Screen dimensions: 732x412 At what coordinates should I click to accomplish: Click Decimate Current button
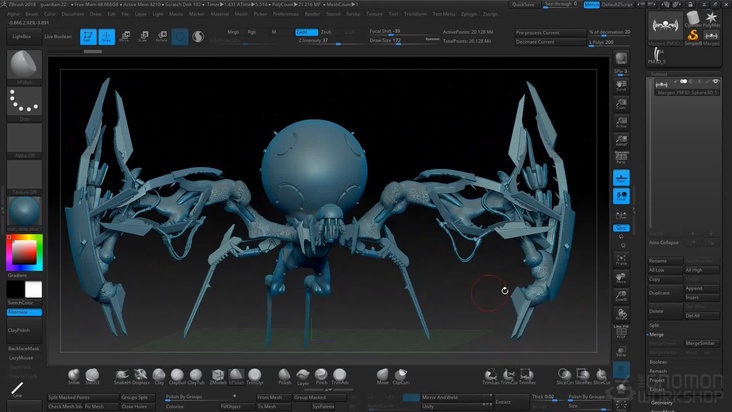tap(550, 42)
